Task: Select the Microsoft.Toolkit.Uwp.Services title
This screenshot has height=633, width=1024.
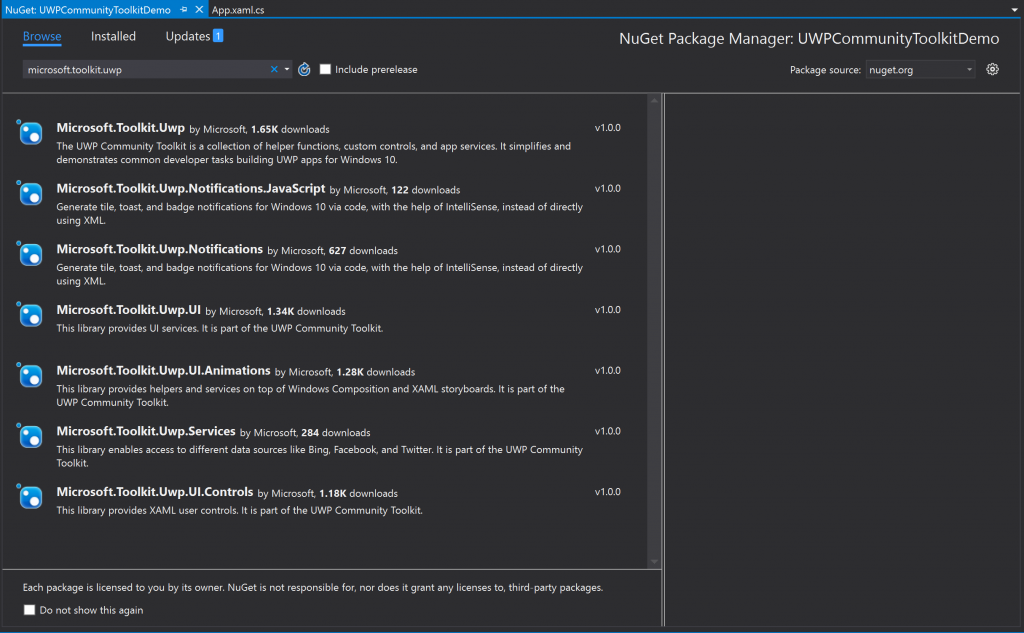Action: pyautogui.click(x=146, y=432)
